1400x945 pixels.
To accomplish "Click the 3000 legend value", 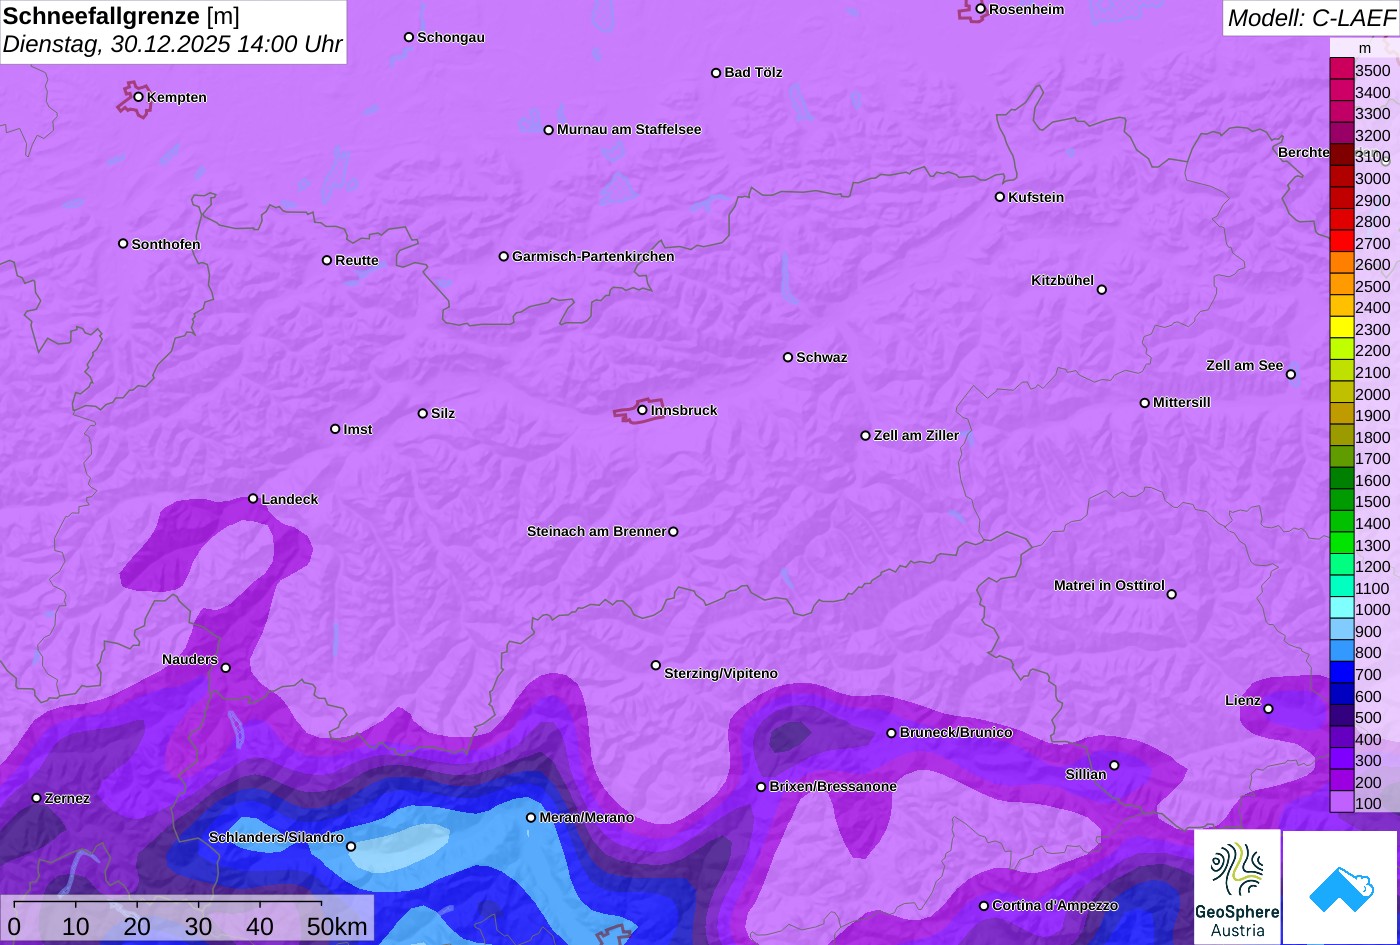I will click(x=1372, y=178).
